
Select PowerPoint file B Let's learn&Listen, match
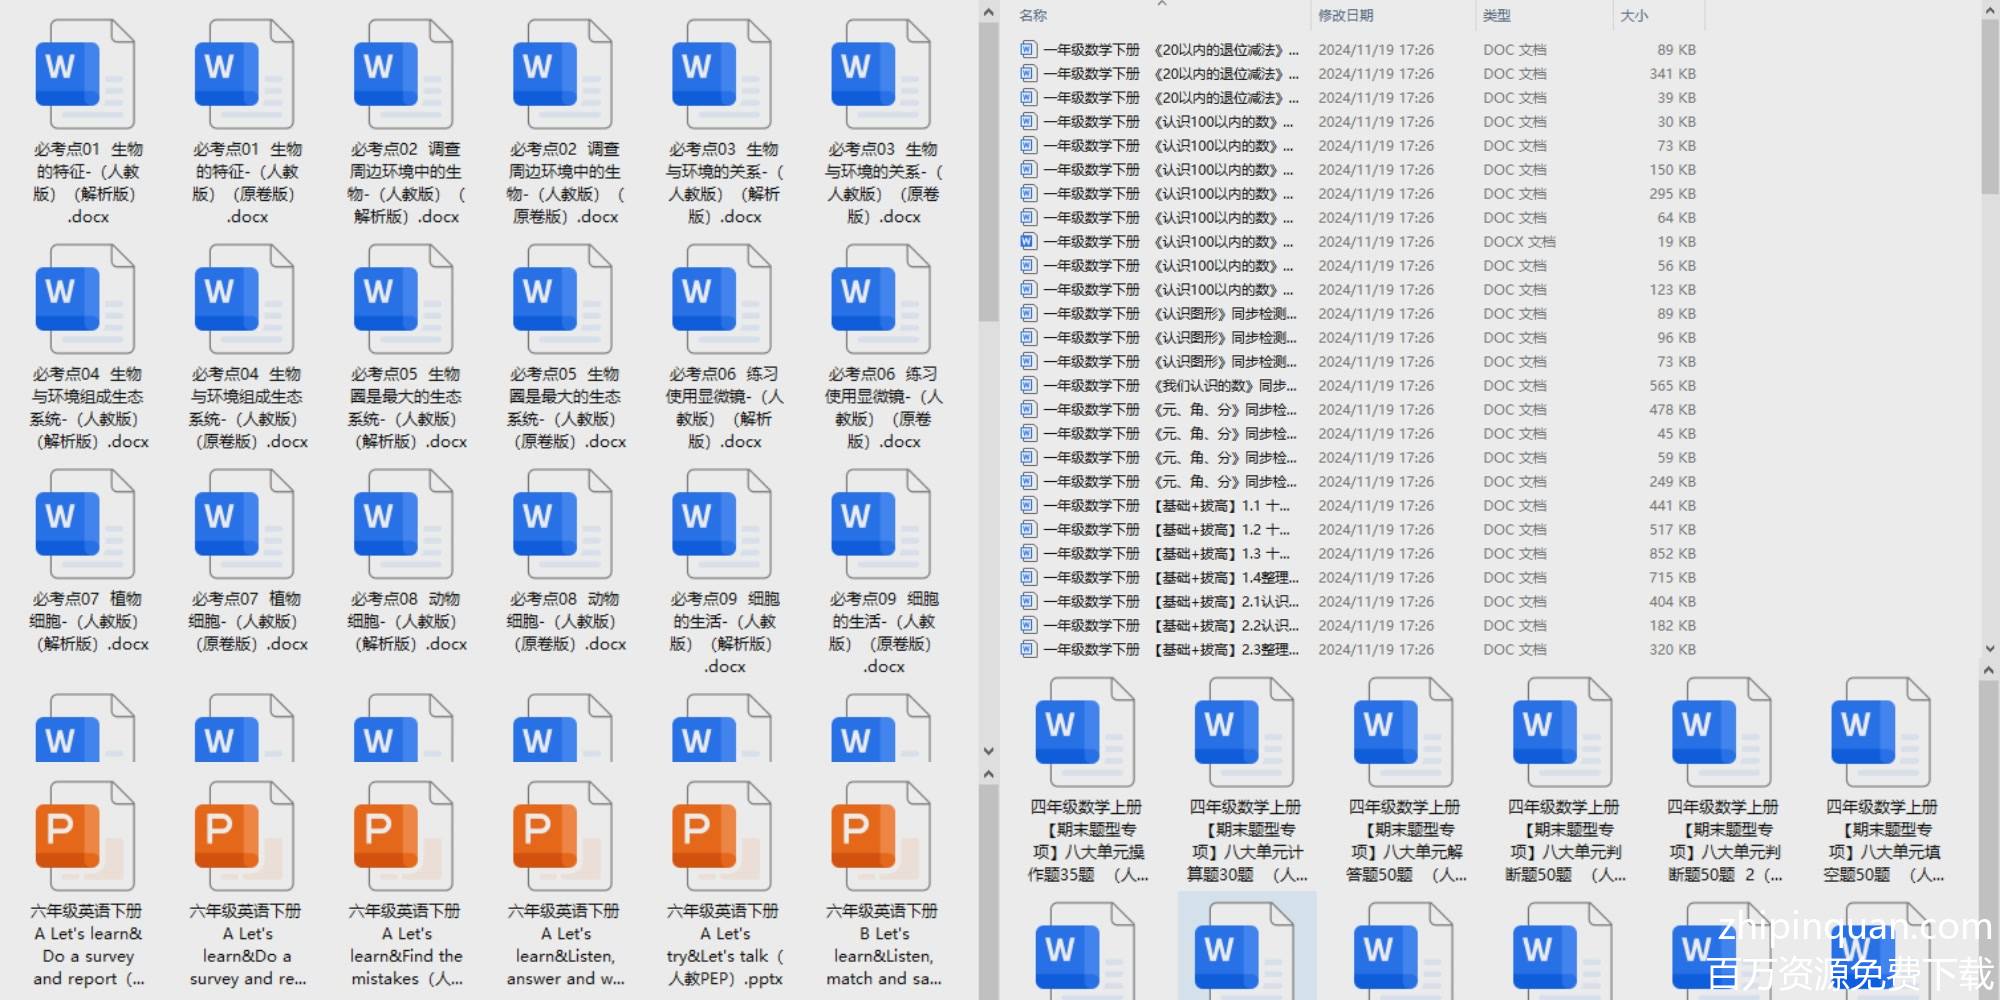click(880, 837)
